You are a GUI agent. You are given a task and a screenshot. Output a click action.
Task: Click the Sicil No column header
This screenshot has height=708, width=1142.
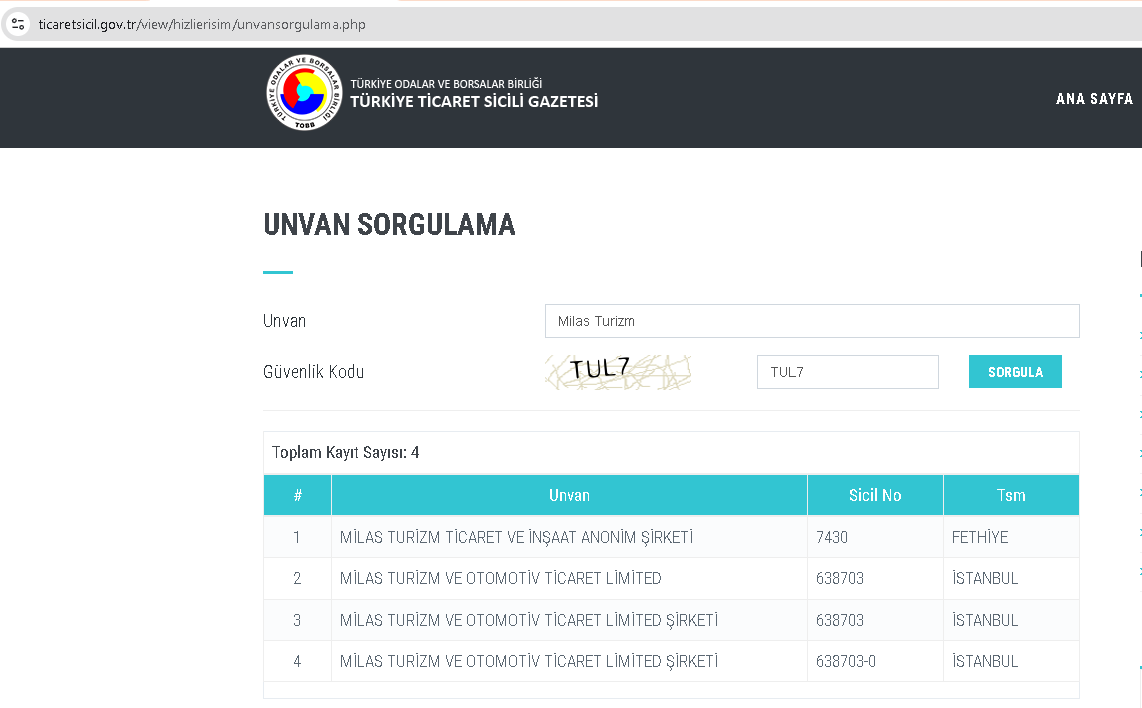[875, 495]
